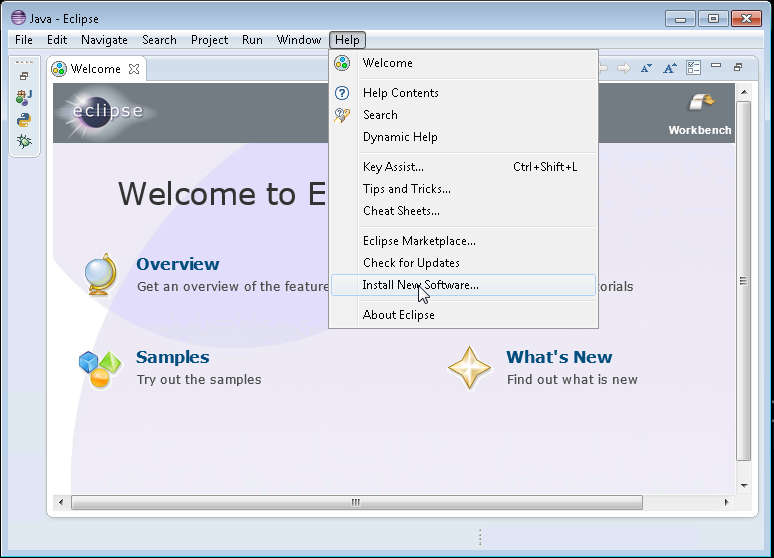Click the vertical scrollbar down arrow
The image size is (774, 558).
pyautogui.click(x=744, y=486)
